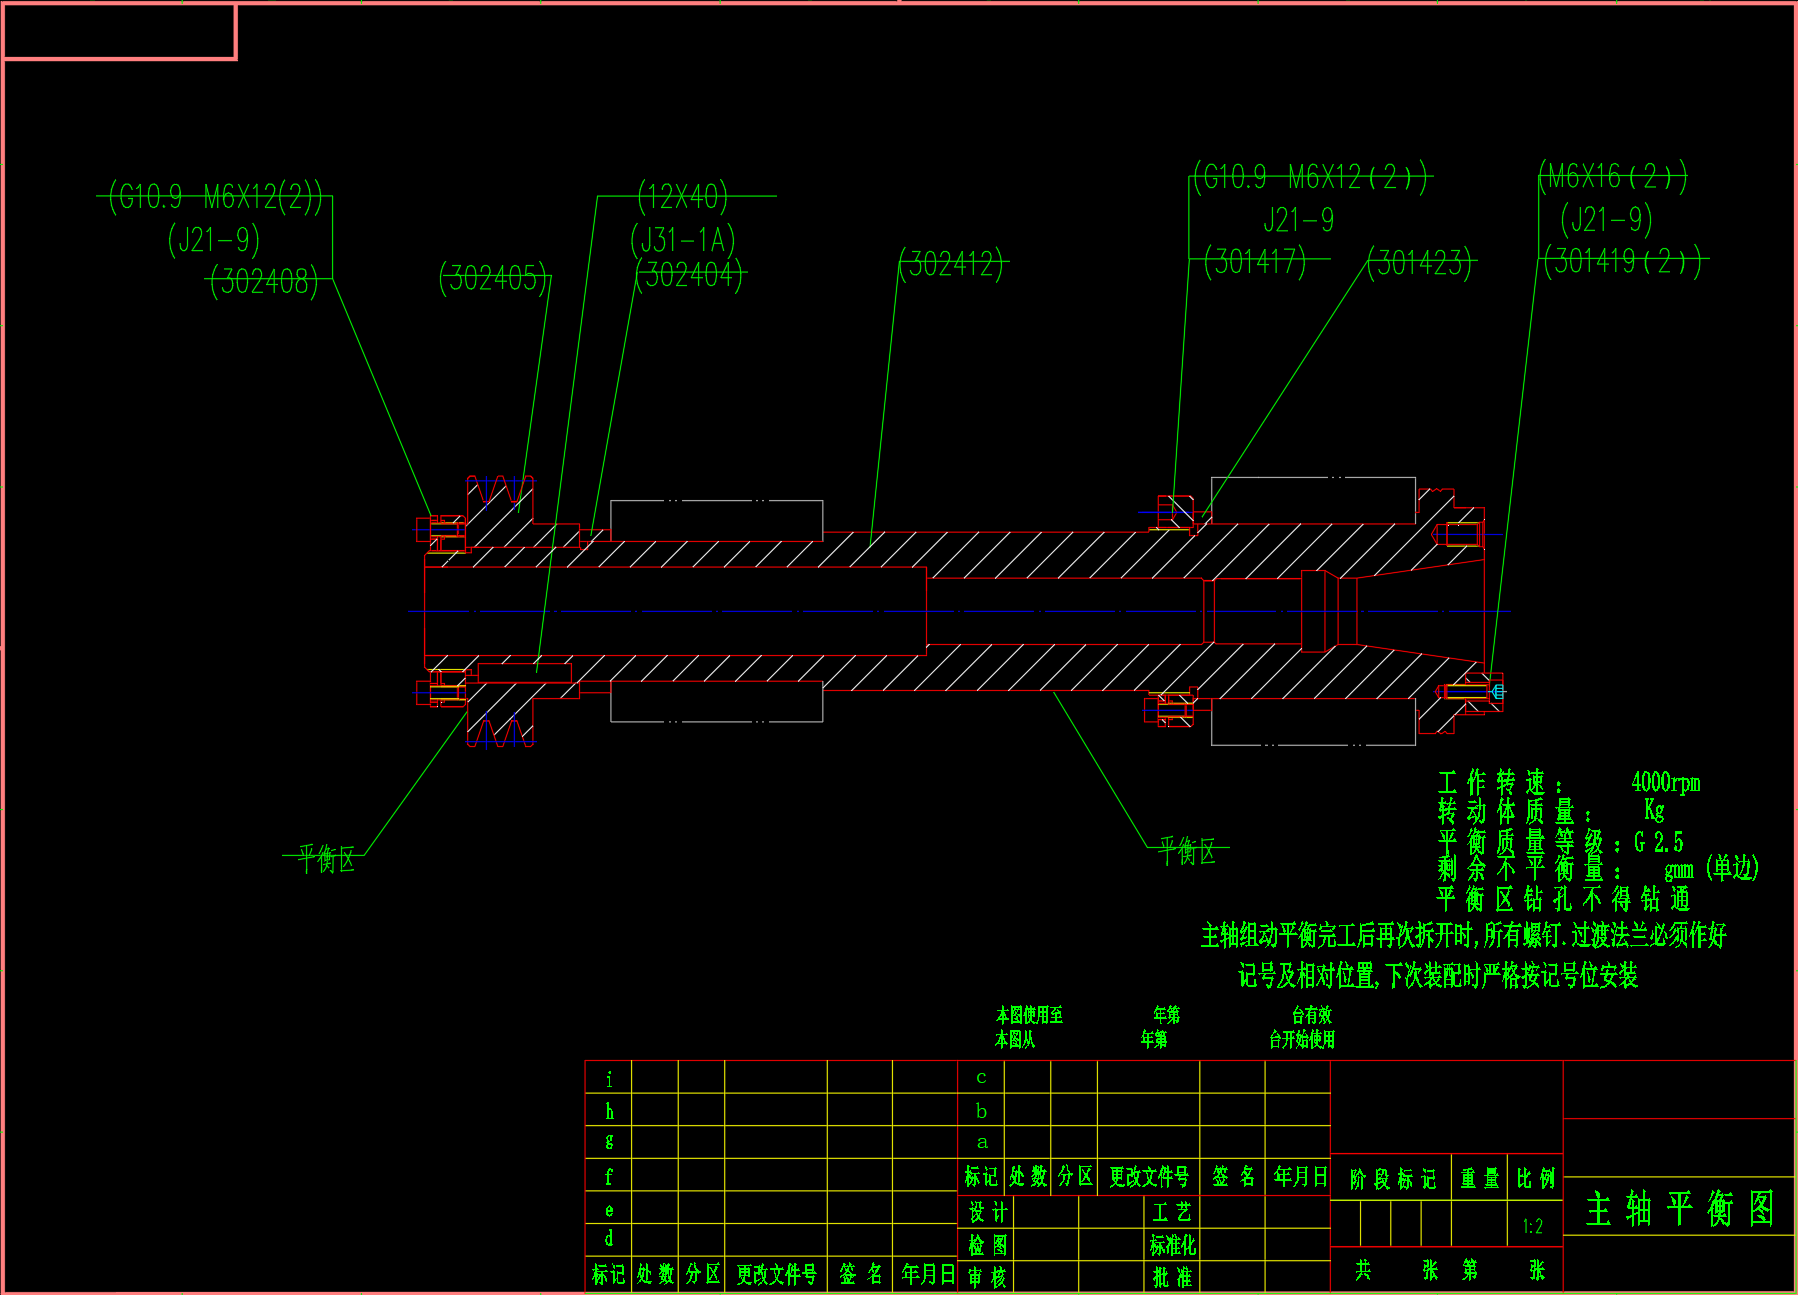The image size is (1798, 1295).
Task: Click the right 平衡区 balance zone label
Action: (x=1187, y=851)
